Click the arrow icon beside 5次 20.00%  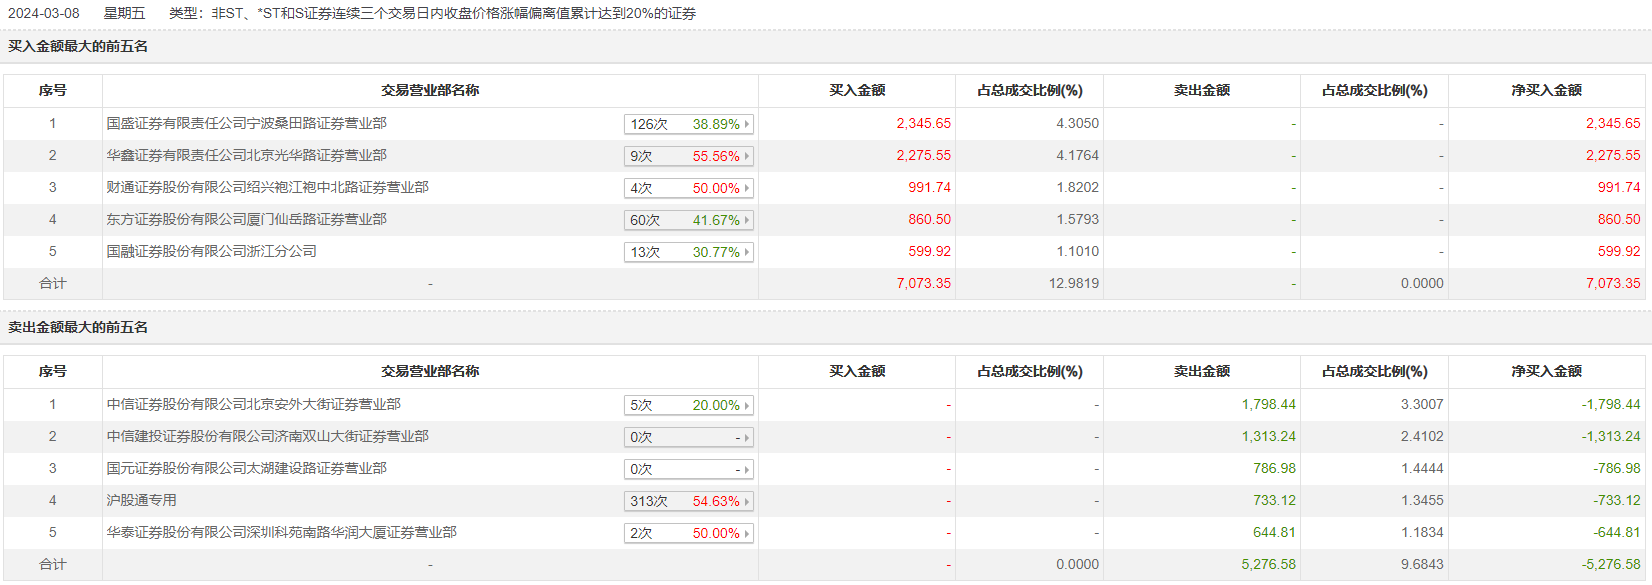(747, 406)
